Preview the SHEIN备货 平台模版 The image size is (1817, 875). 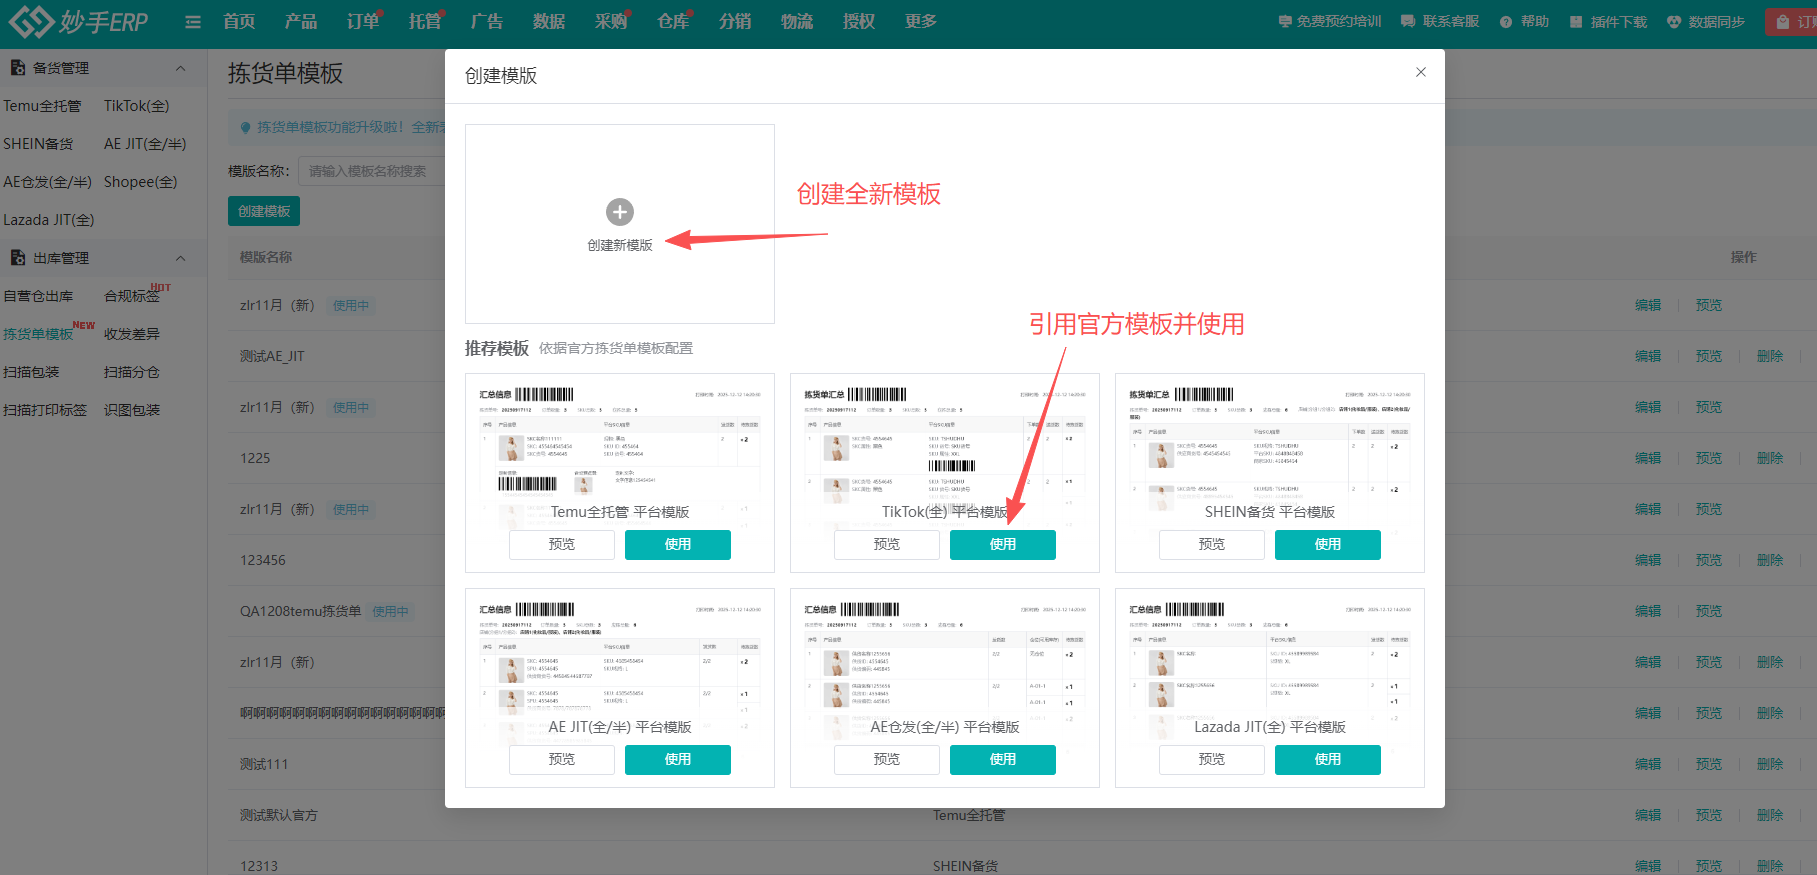tap(1212, 544)
